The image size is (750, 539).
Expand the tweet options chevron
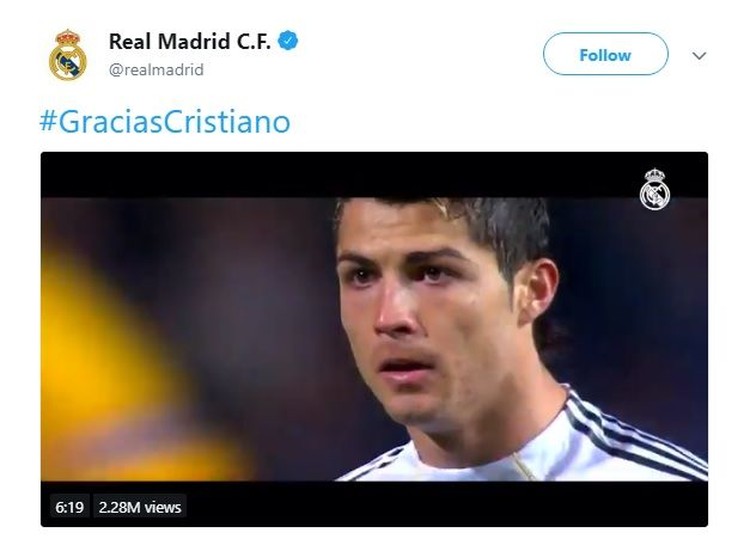coord(699,55)
